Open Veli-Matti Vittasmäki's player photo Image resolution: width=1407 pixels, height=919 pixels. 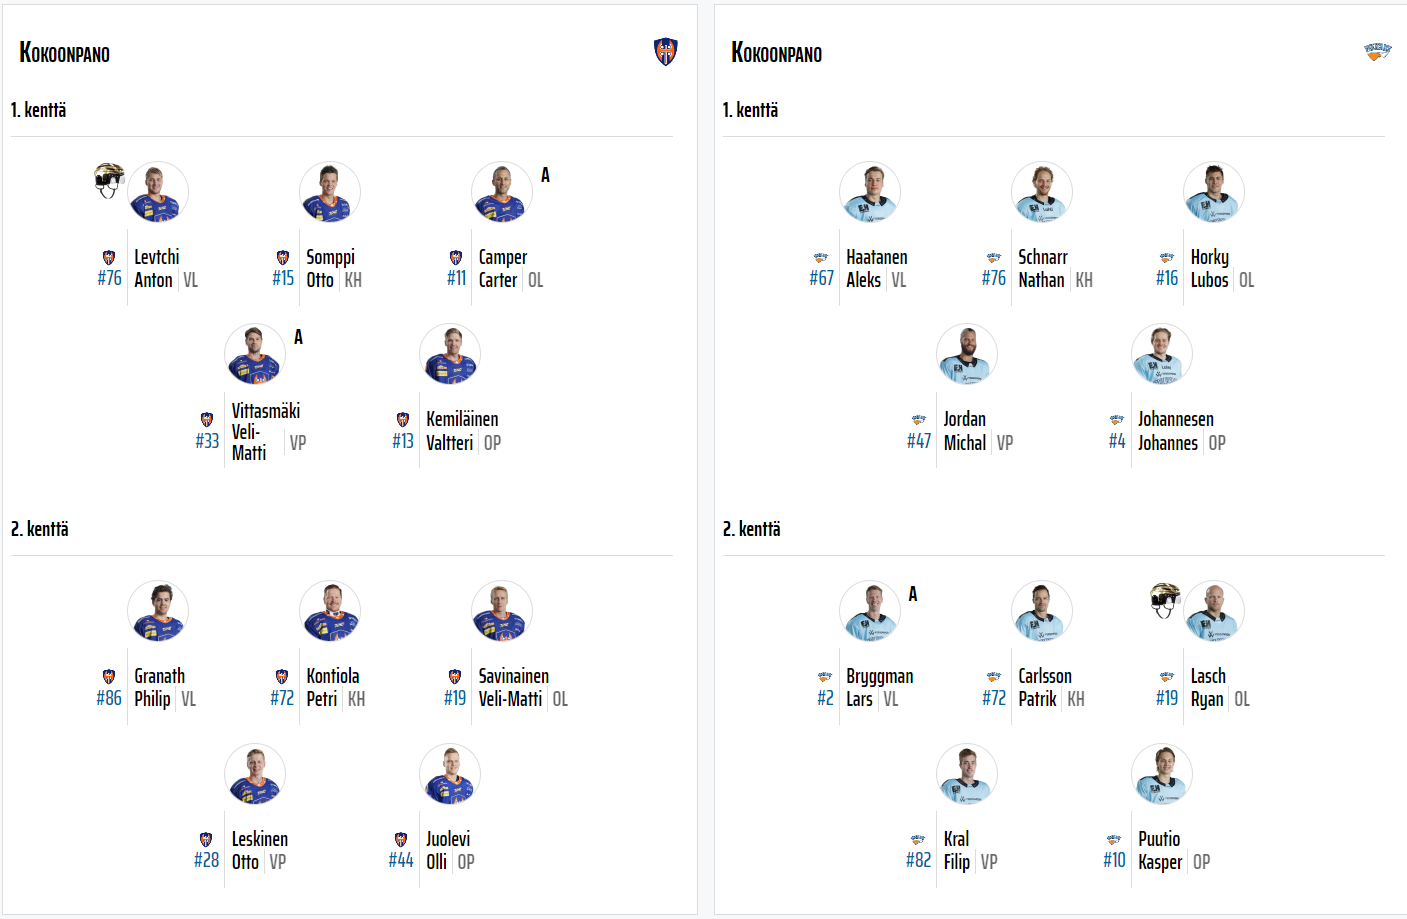point(255,354)
